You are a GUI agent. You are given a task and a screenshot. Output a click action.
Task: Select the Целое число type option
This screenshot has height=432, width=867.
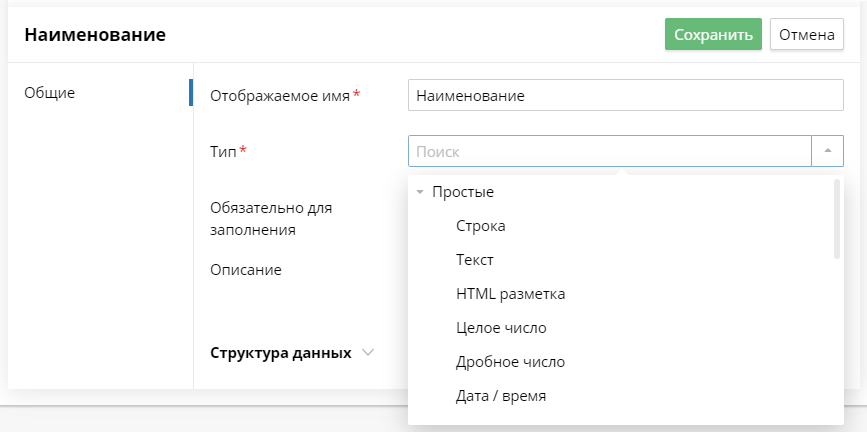[501, 328]
